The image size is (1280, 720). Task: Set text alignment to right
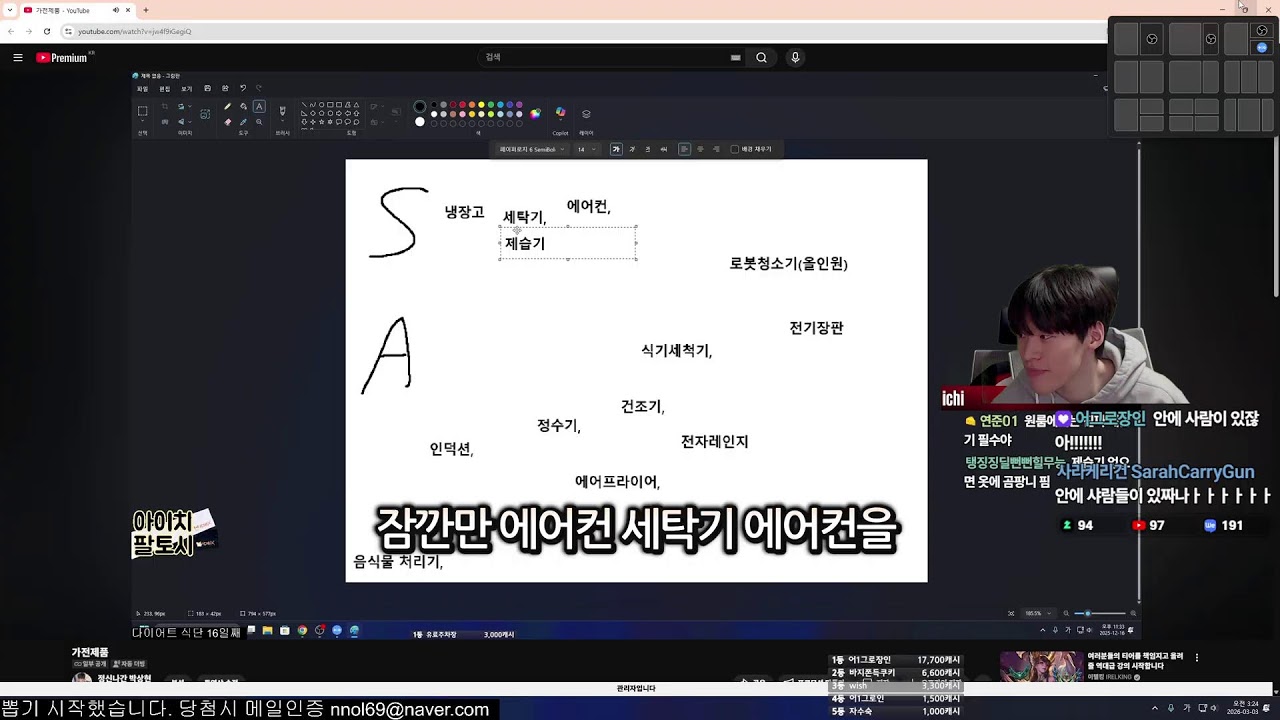click(716, 149)
